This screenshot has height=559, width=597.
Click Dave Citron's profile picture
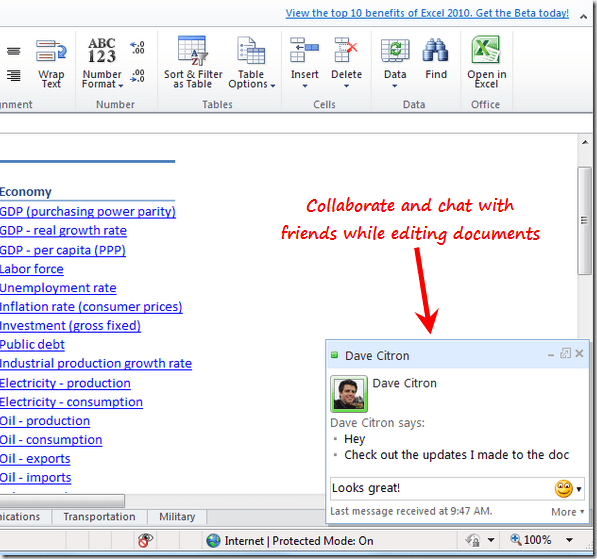click(x=349, y=394)
